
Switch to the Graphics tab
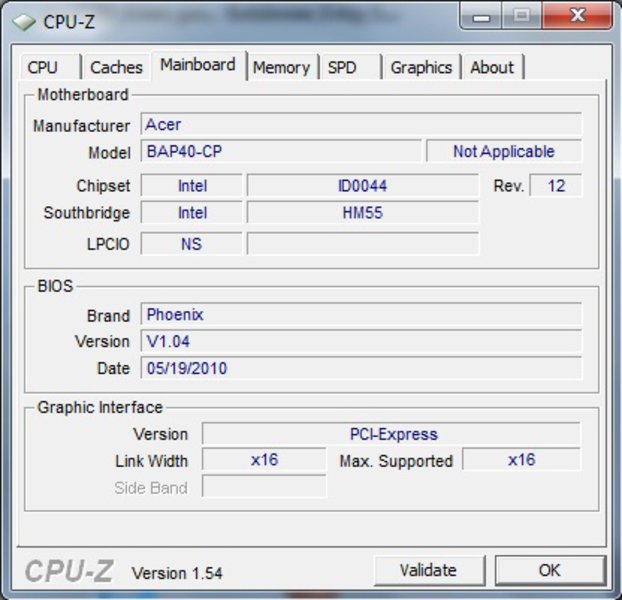pos(421,67)
